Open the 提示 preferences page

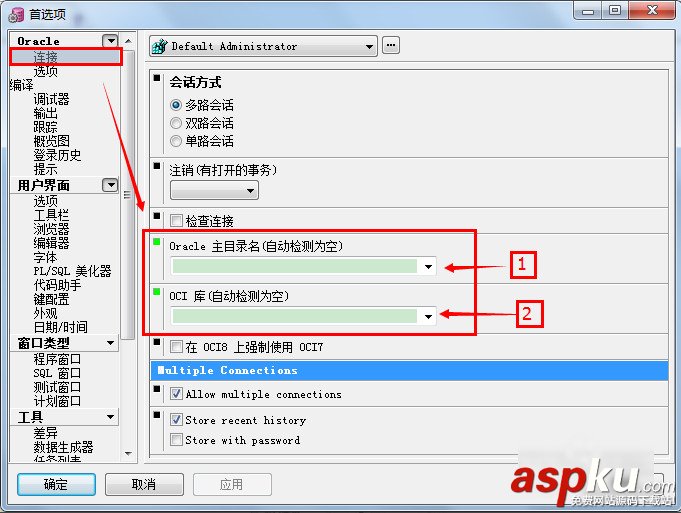coord(46,169)
